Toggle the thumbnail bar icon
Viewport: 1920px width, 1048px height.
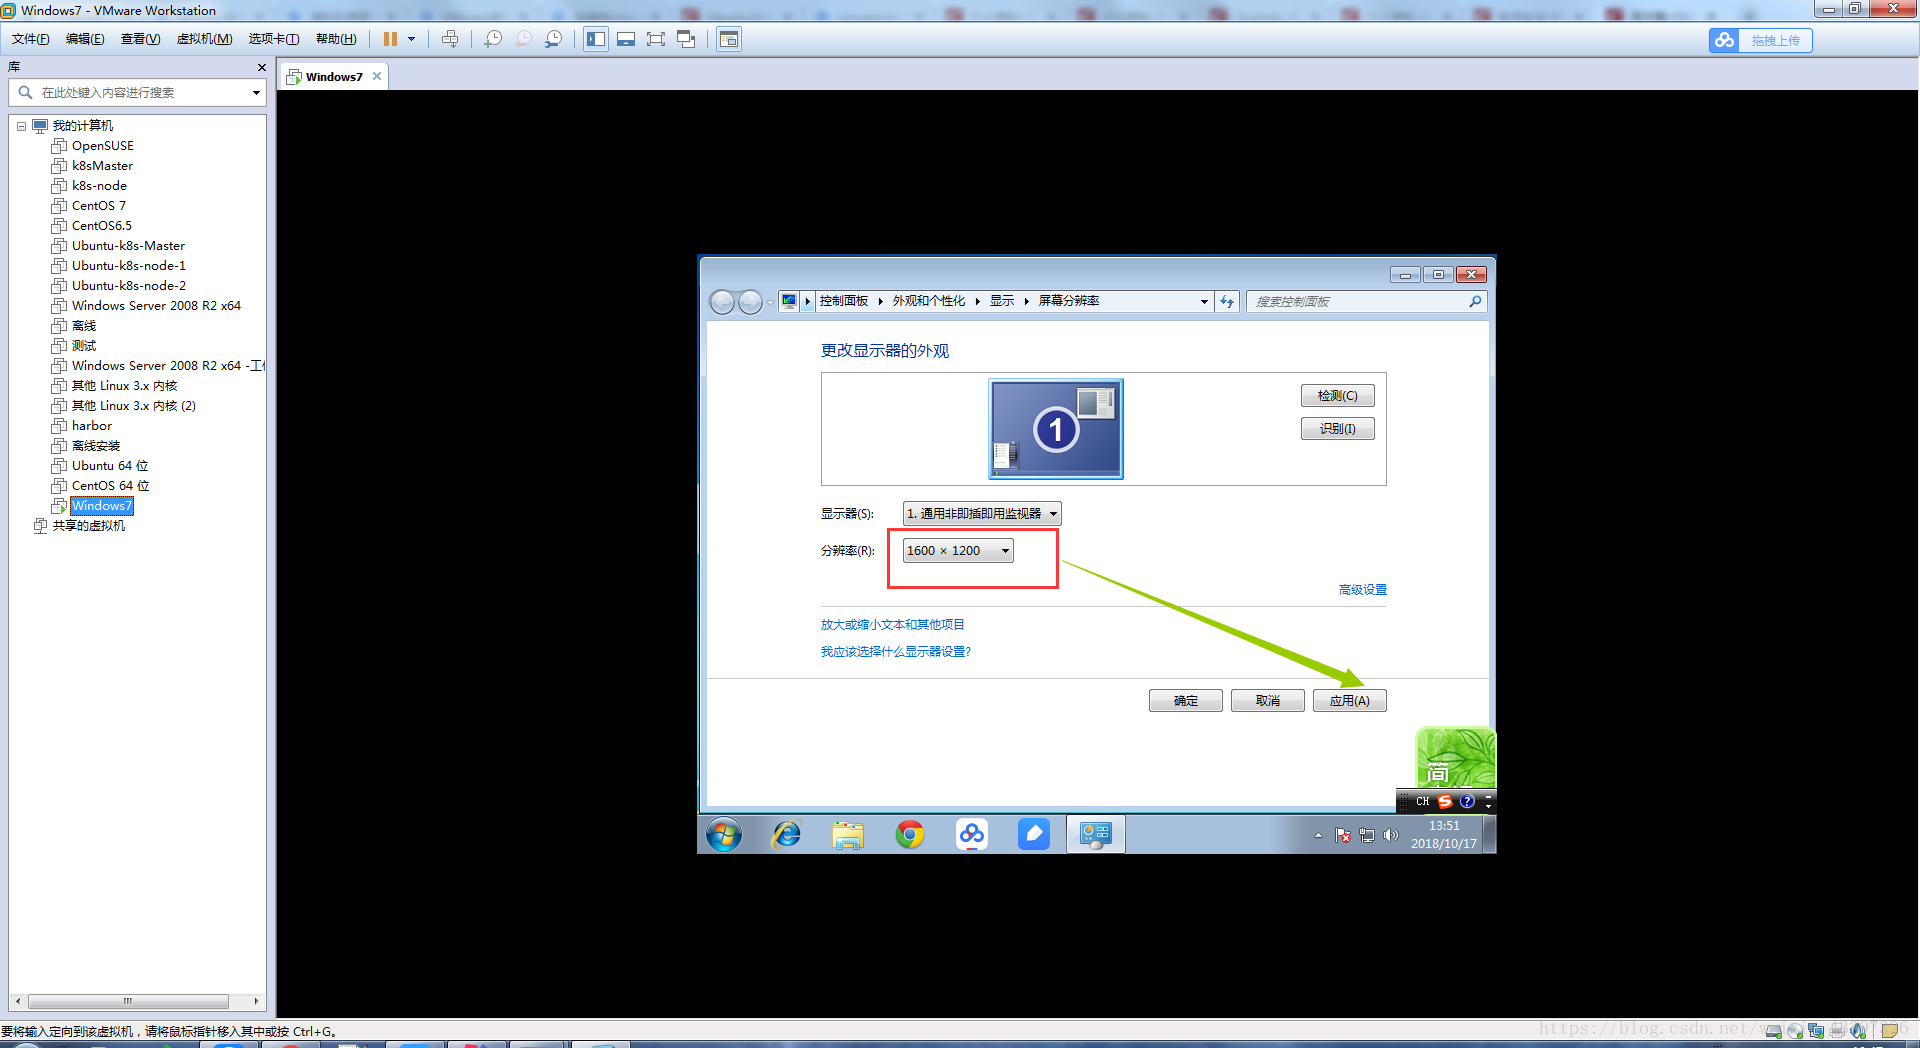click(626, 39)
